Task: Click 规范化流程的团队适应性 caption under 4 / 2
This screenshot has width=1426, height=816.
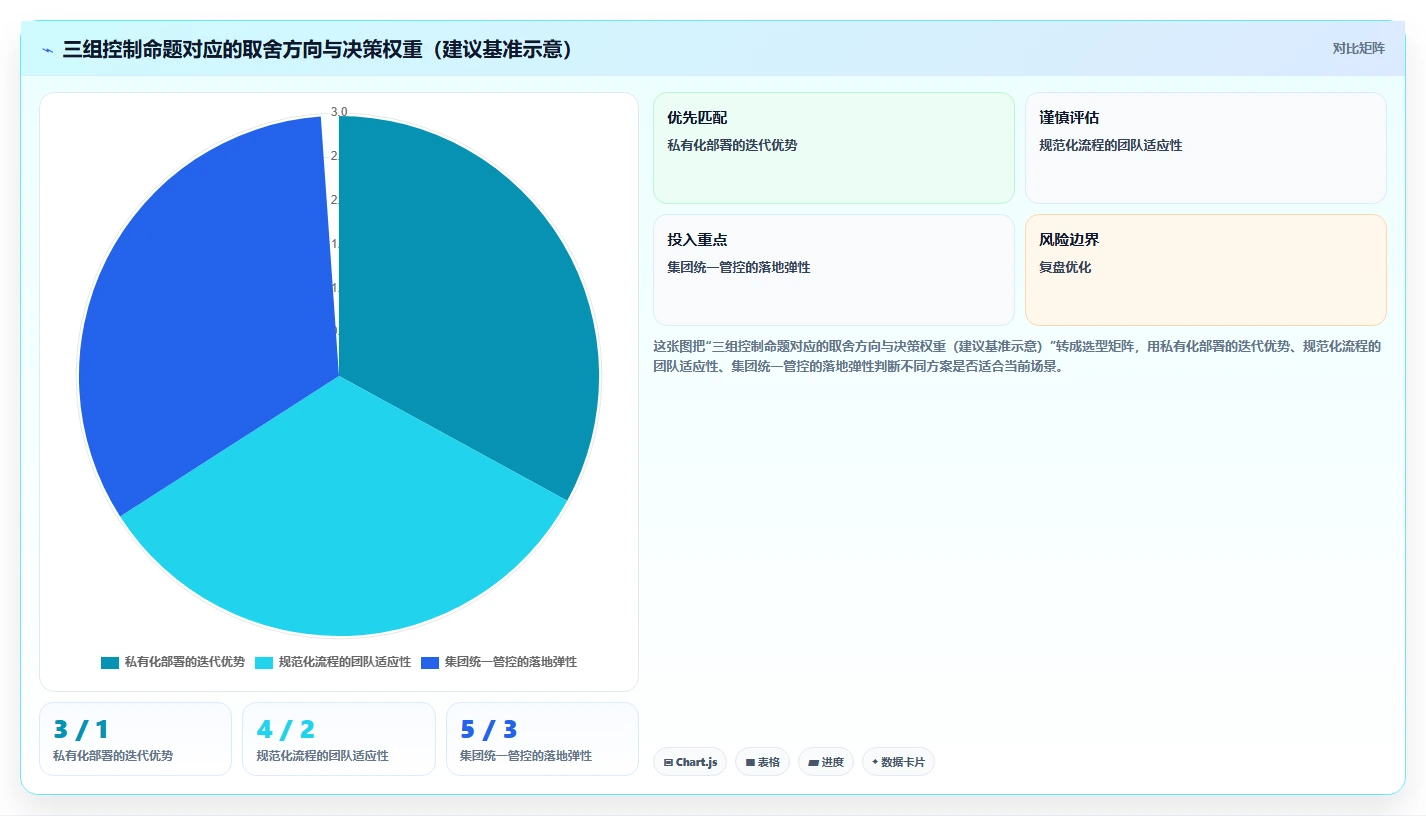Action: pos(322,756)
